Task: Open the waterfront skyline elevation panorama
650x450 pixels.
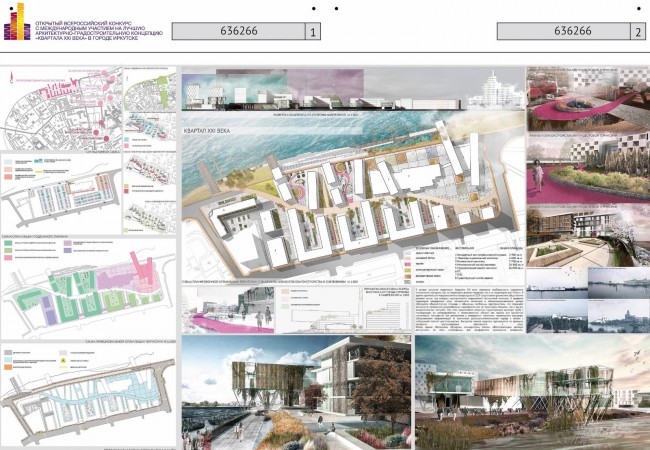Action: pos(353,89)
